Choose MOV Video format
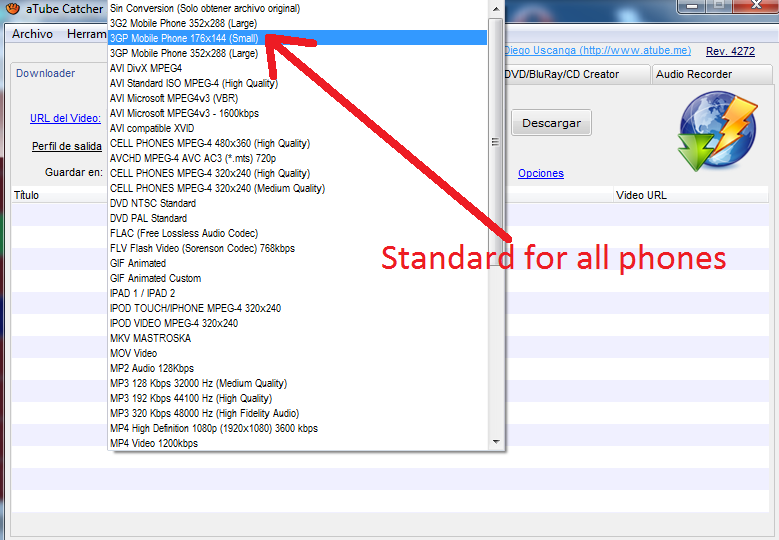This screenshot has width=779, height=540. point(297,353)
